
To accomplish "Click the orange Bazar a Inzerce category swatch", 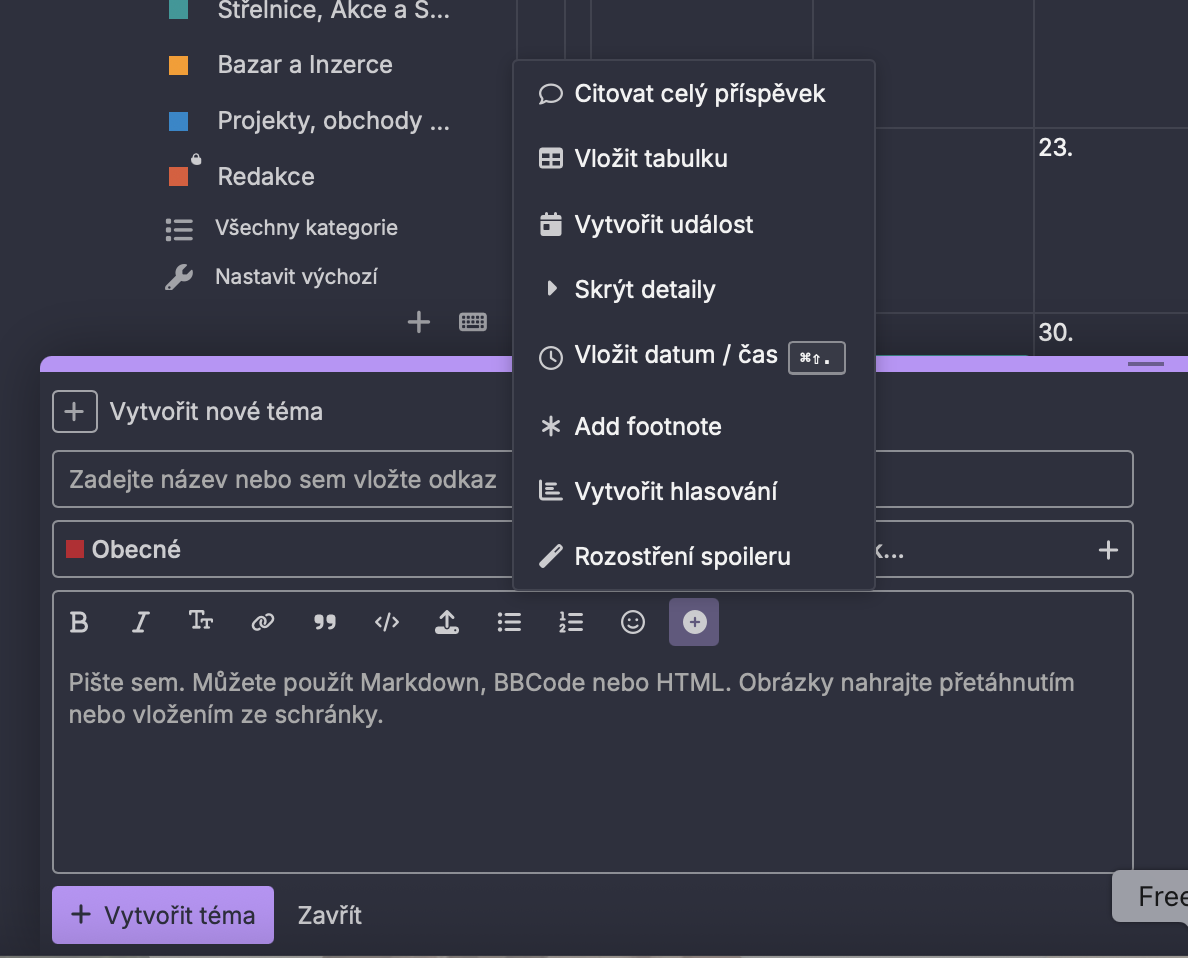I will click(x=179, y=66).
